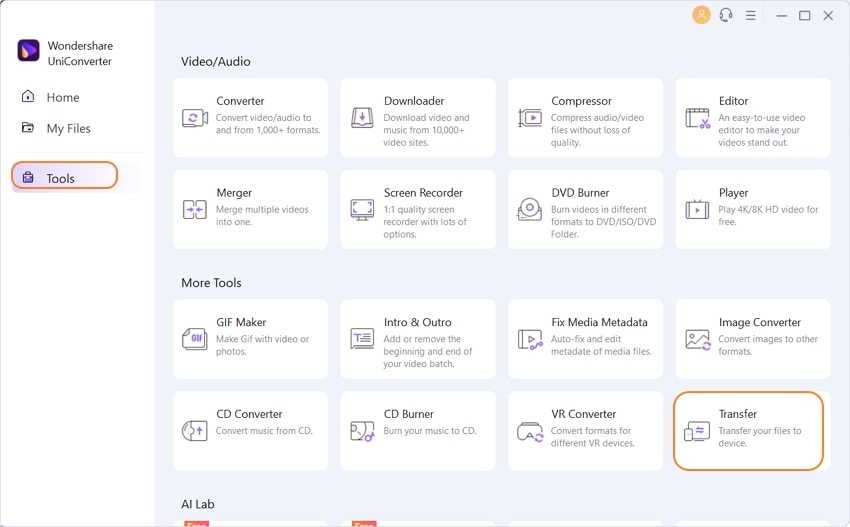Click the DVD Burner disc icon

[530, 209]
